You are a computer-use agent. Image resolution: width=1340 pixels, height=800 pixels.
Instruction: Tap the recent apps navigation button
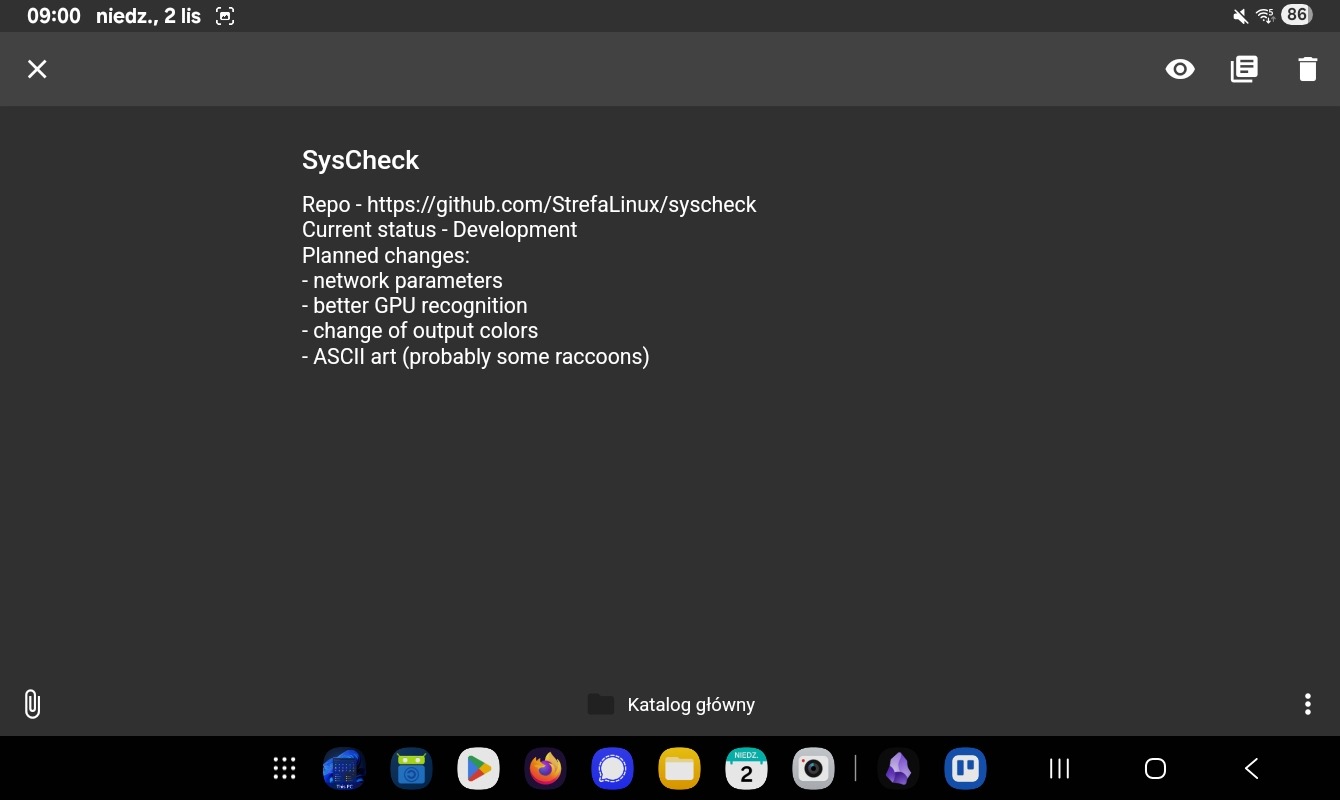1059,768
